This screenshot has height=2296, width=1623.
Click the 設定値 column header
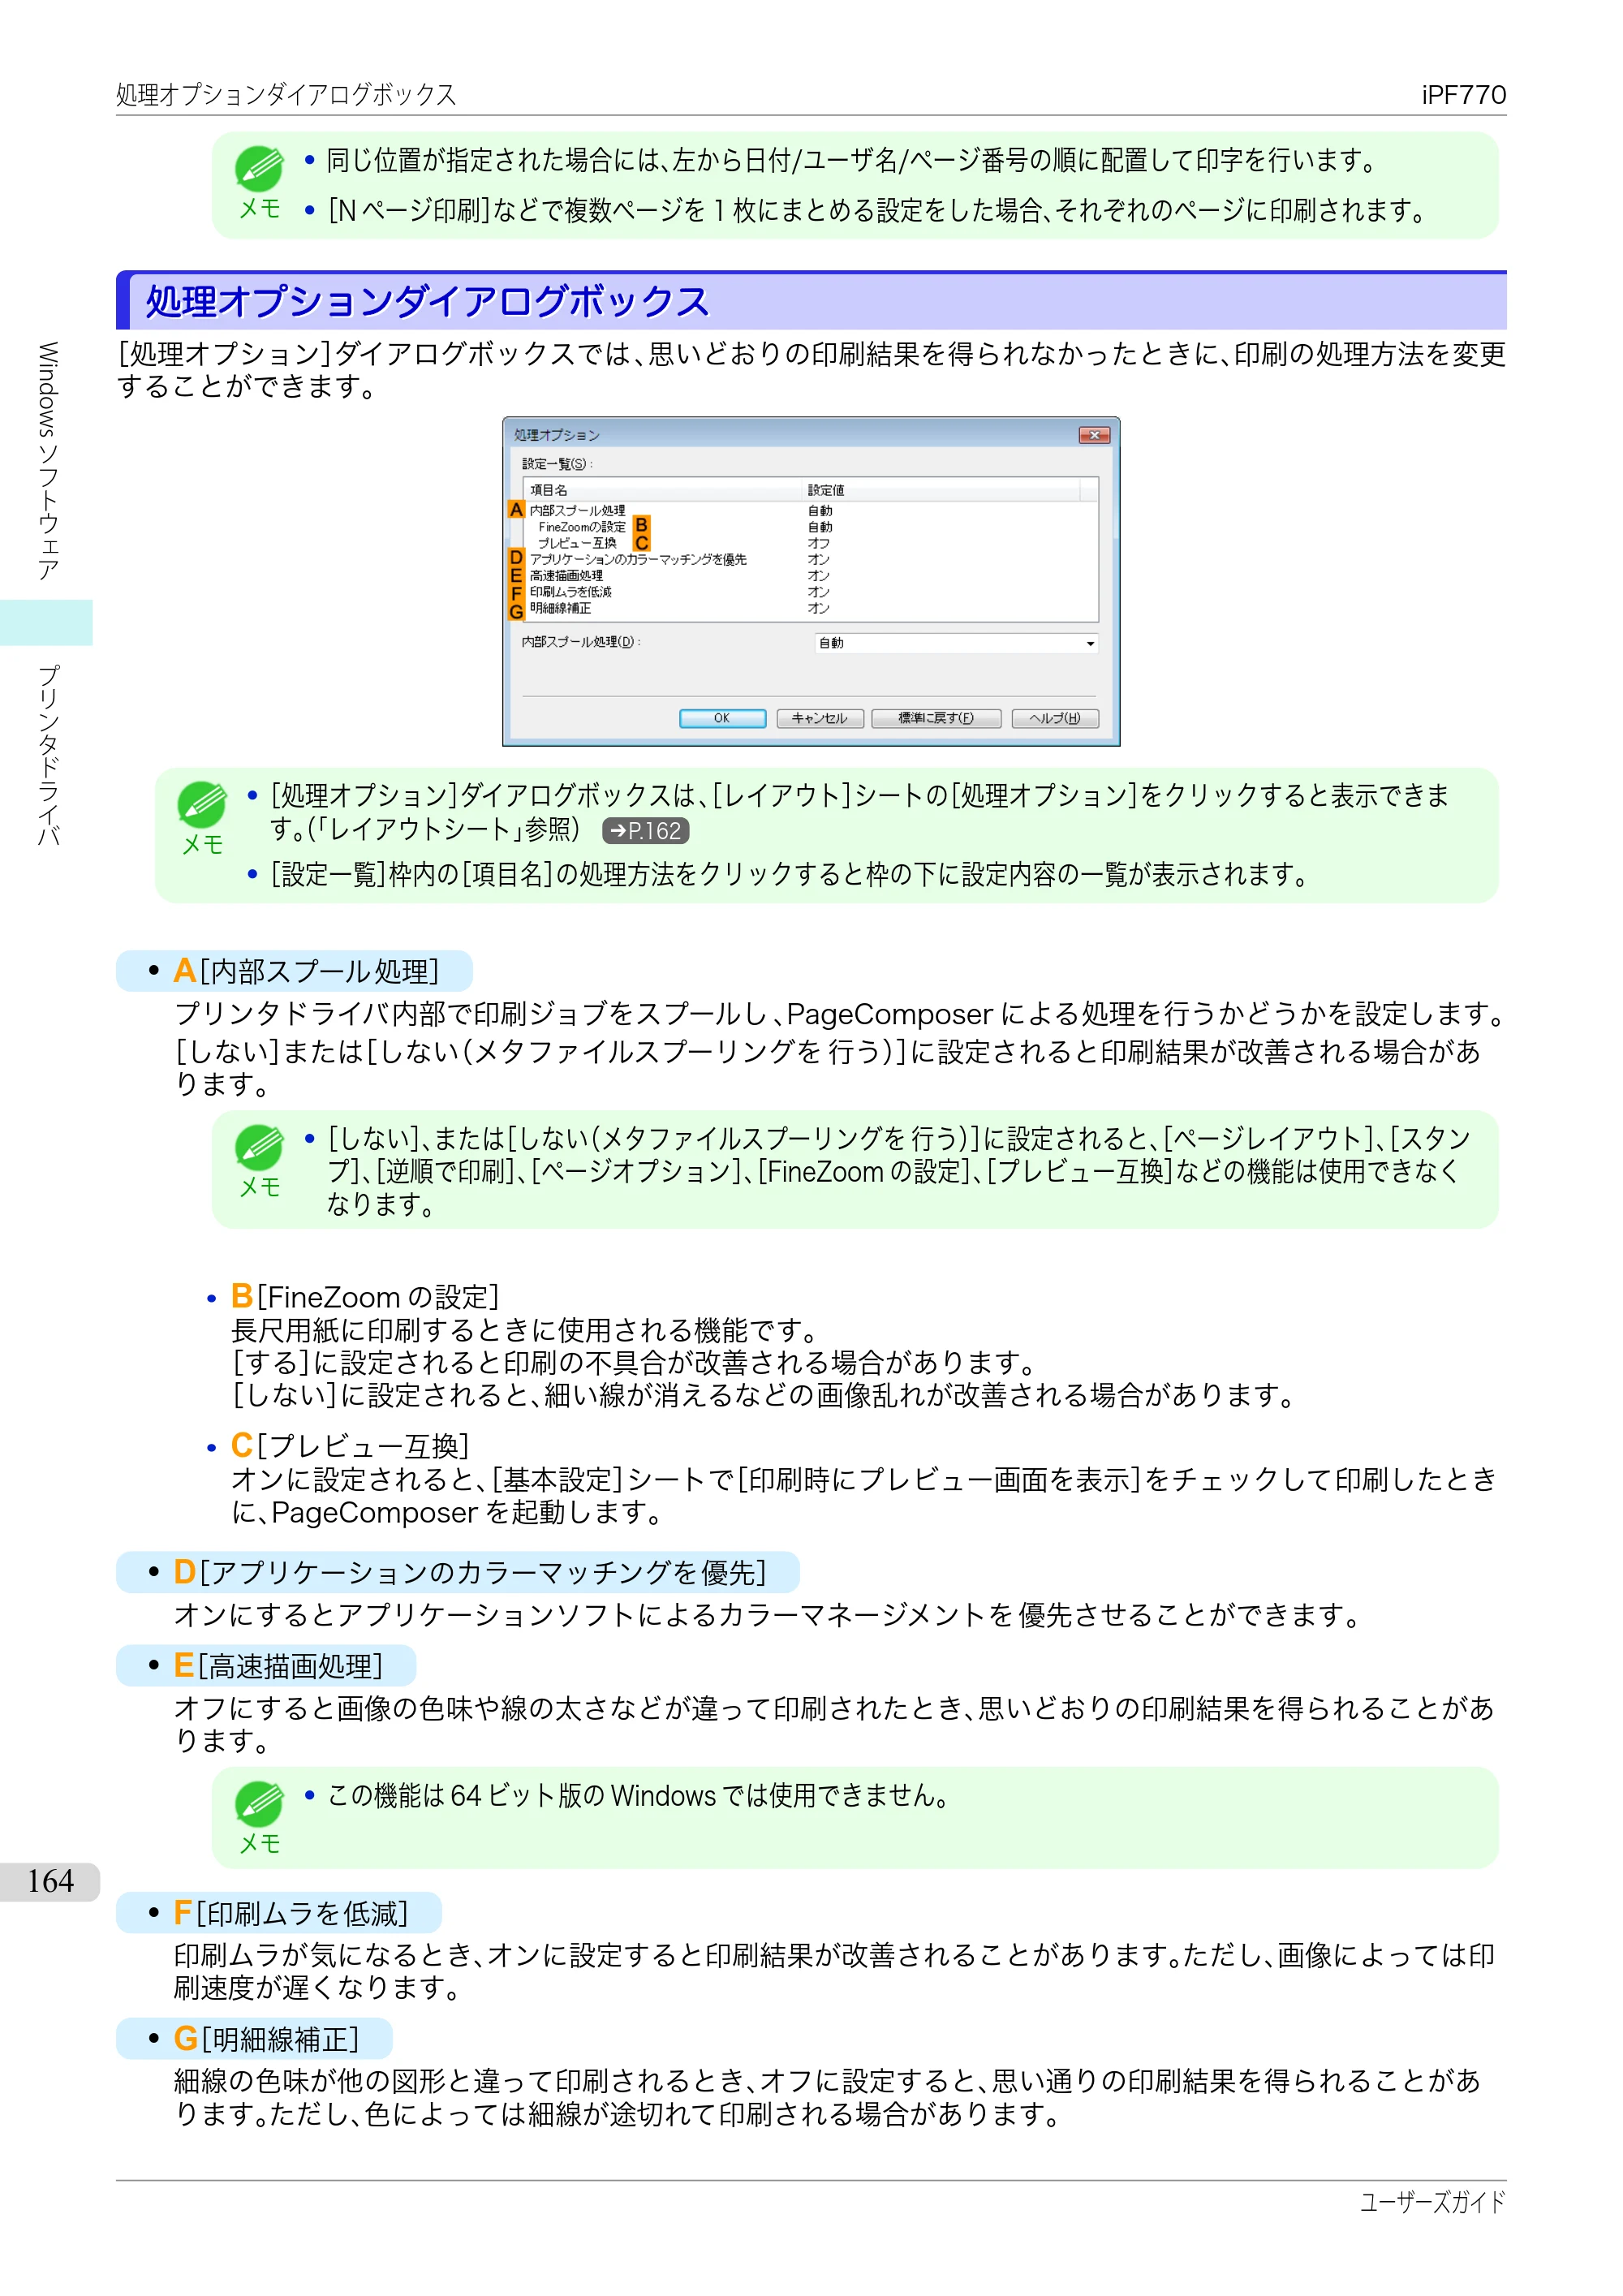coord(940,490)
